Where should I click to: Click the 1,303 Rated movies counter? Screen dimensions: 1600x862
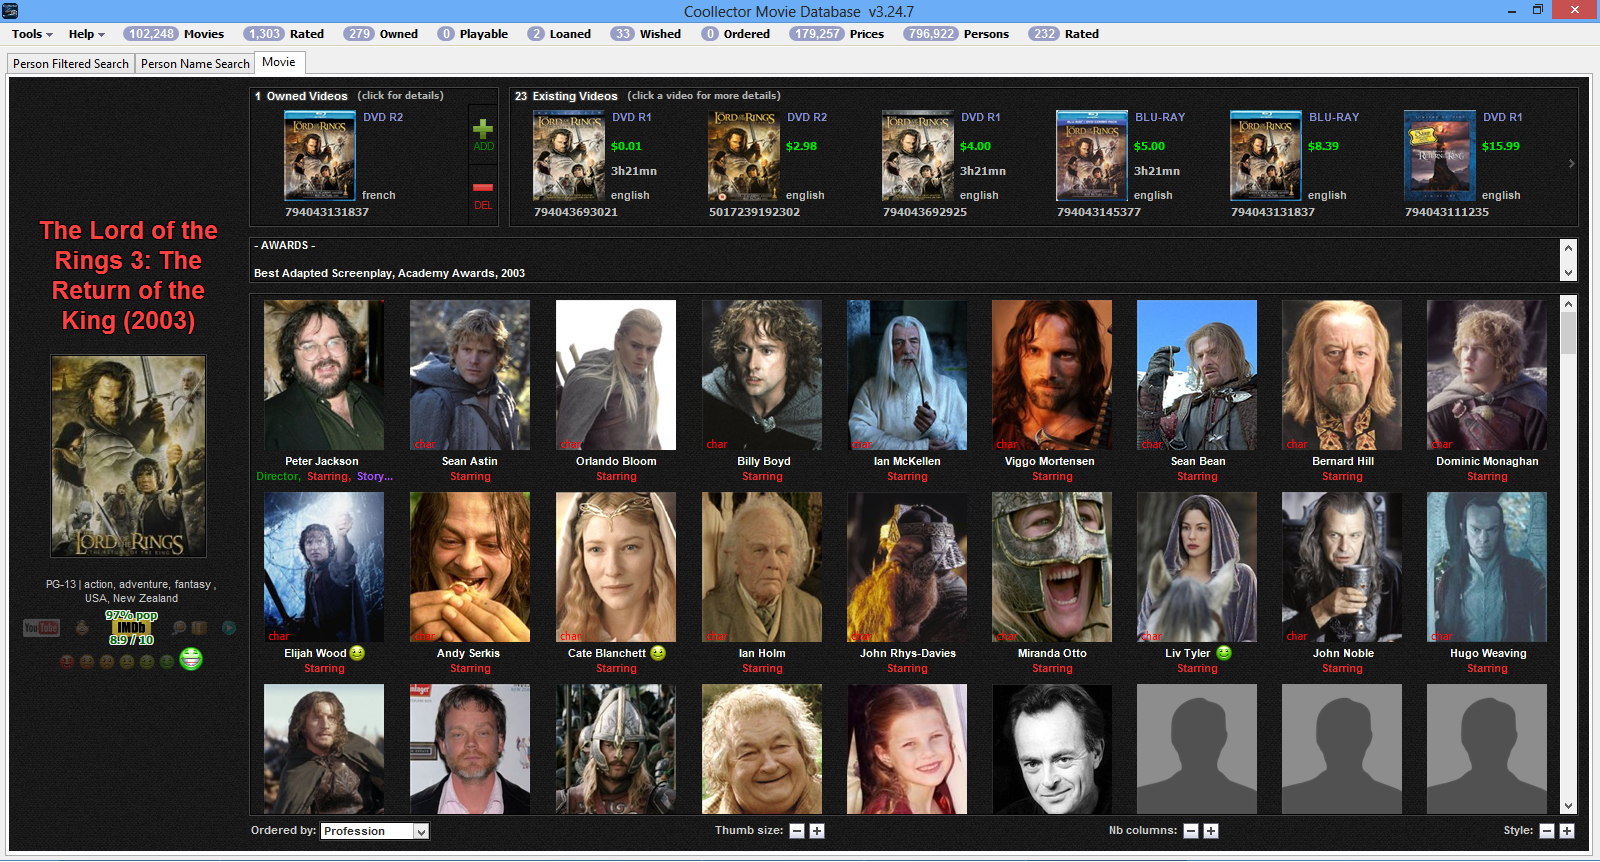[284, 34]
